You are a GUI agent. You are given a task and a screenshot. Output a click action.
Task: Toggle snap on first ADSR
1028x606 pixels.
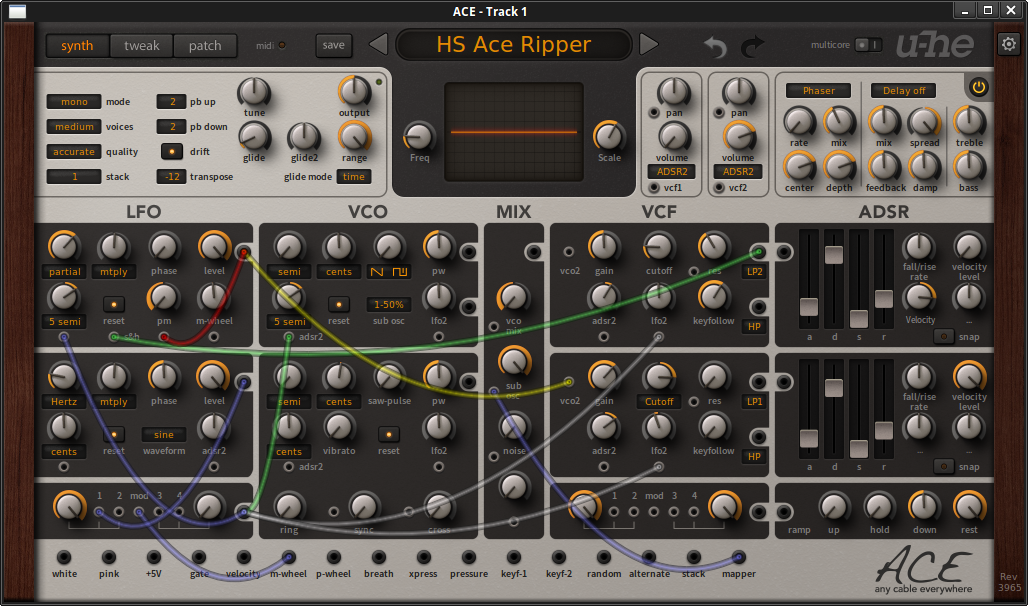tap(943, 336)
